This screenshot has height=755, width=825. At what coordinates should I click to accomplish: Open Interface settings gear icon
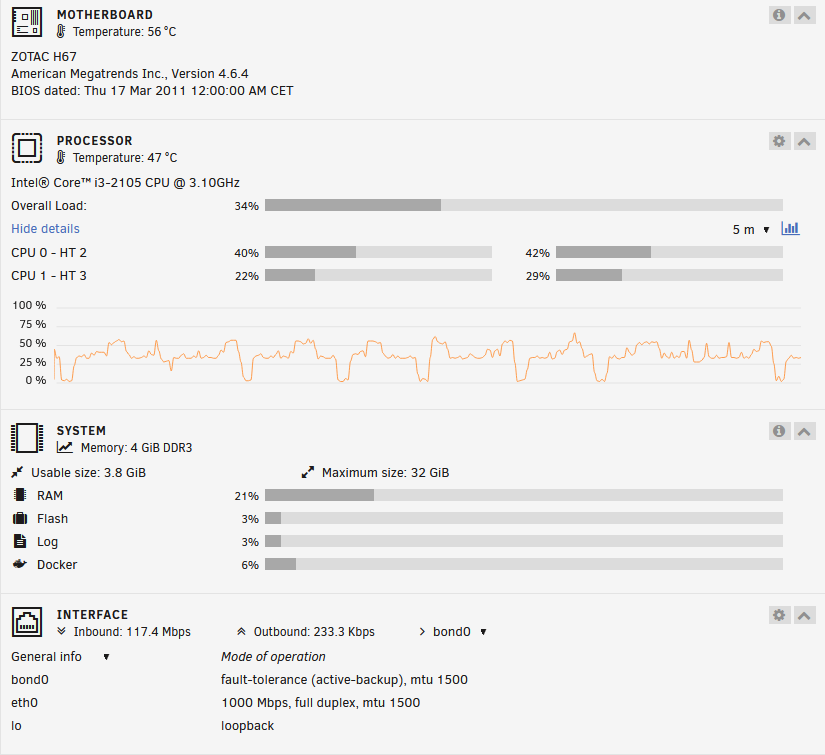pyautogui.click(x=779, y=615)
